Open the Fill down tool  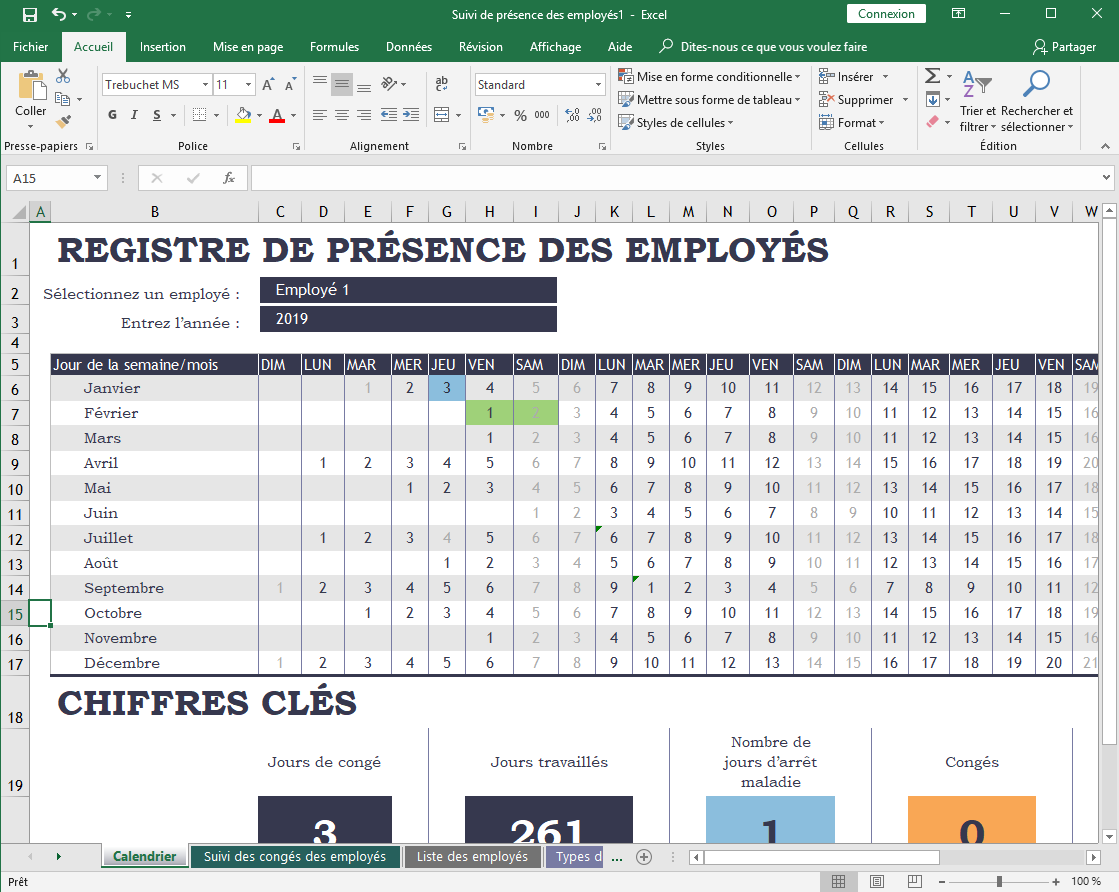[932, 99]
